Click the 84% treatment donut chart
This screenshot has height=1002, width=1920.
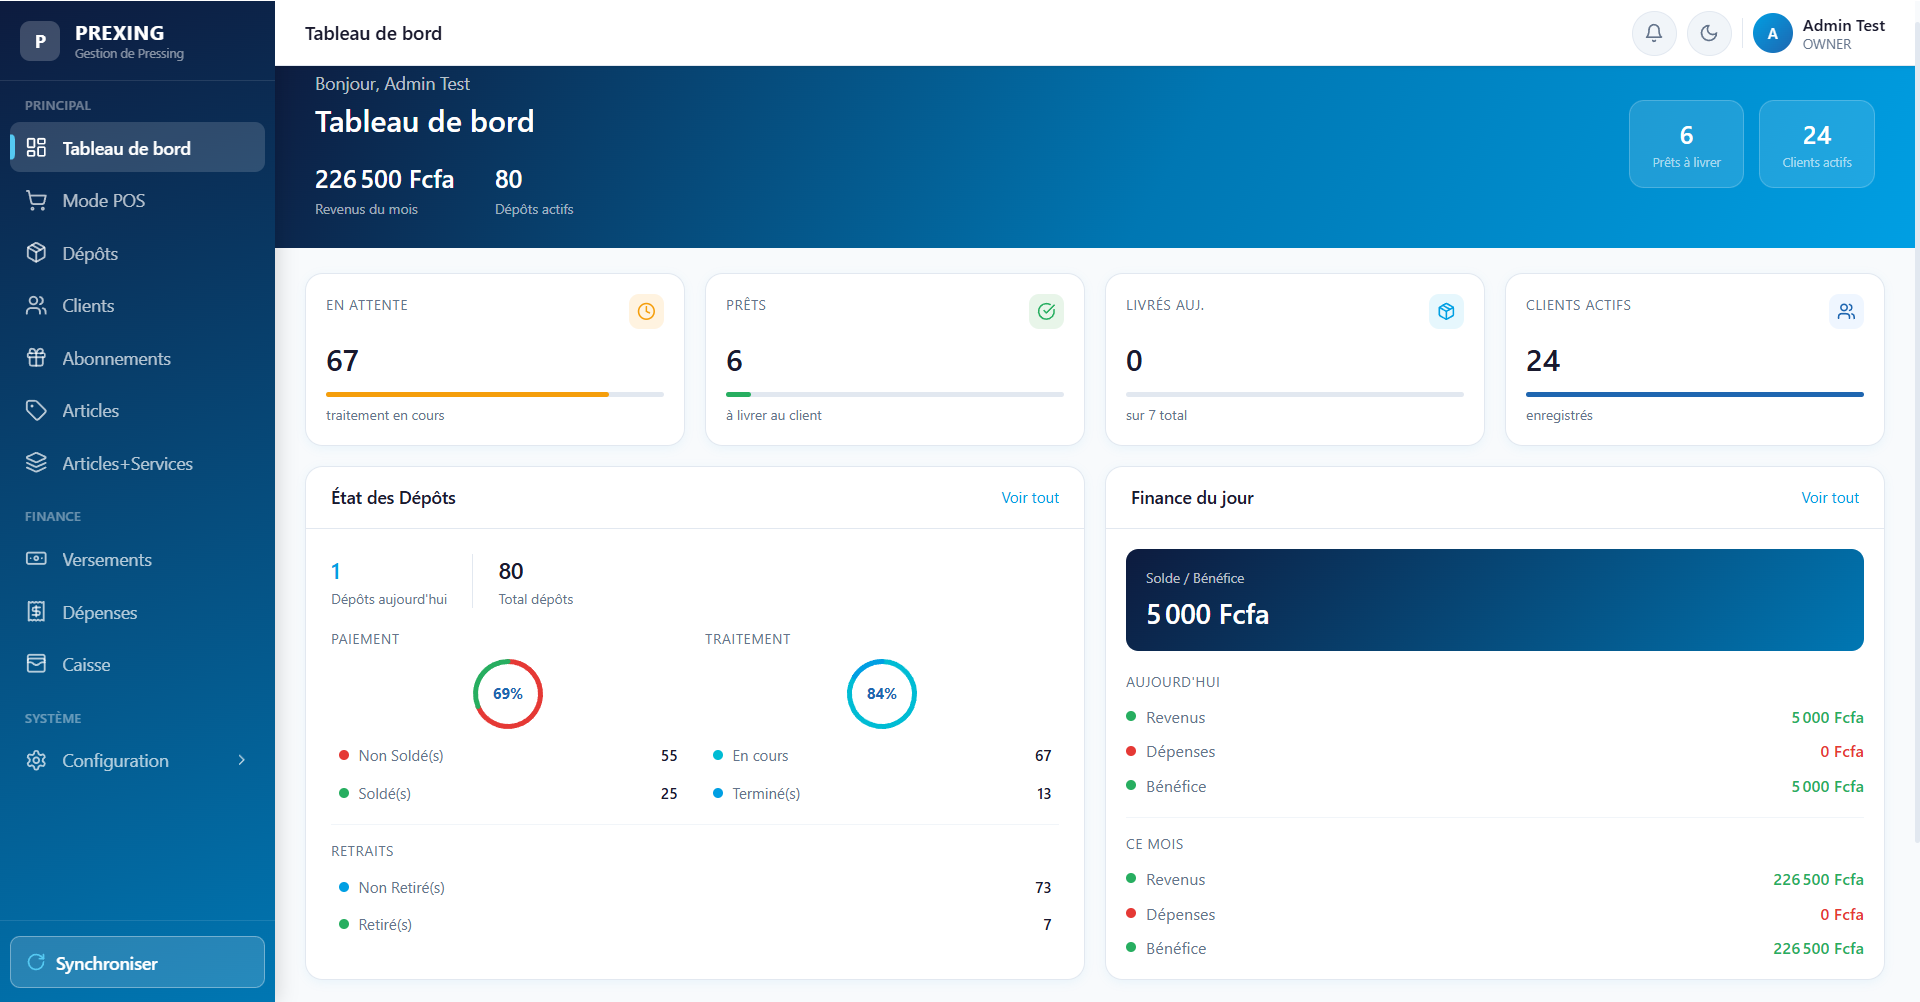882,694
